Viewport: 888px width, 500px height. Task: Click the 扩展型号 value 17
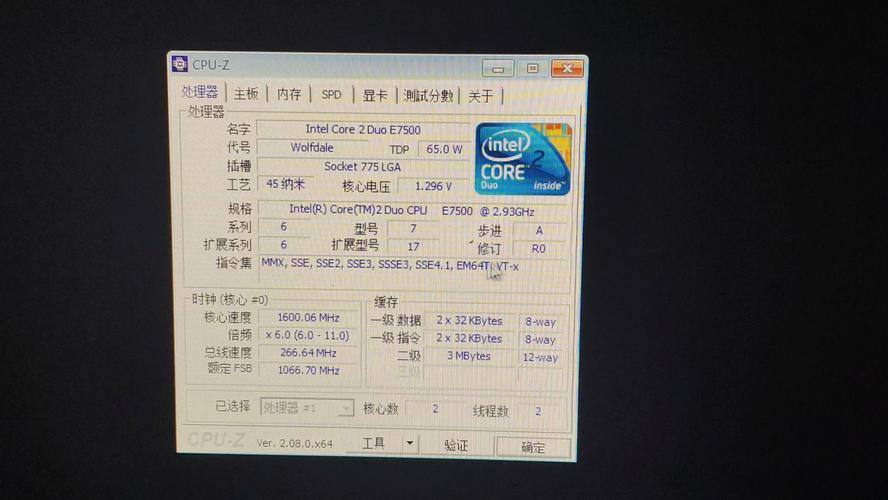pos(413,246)
